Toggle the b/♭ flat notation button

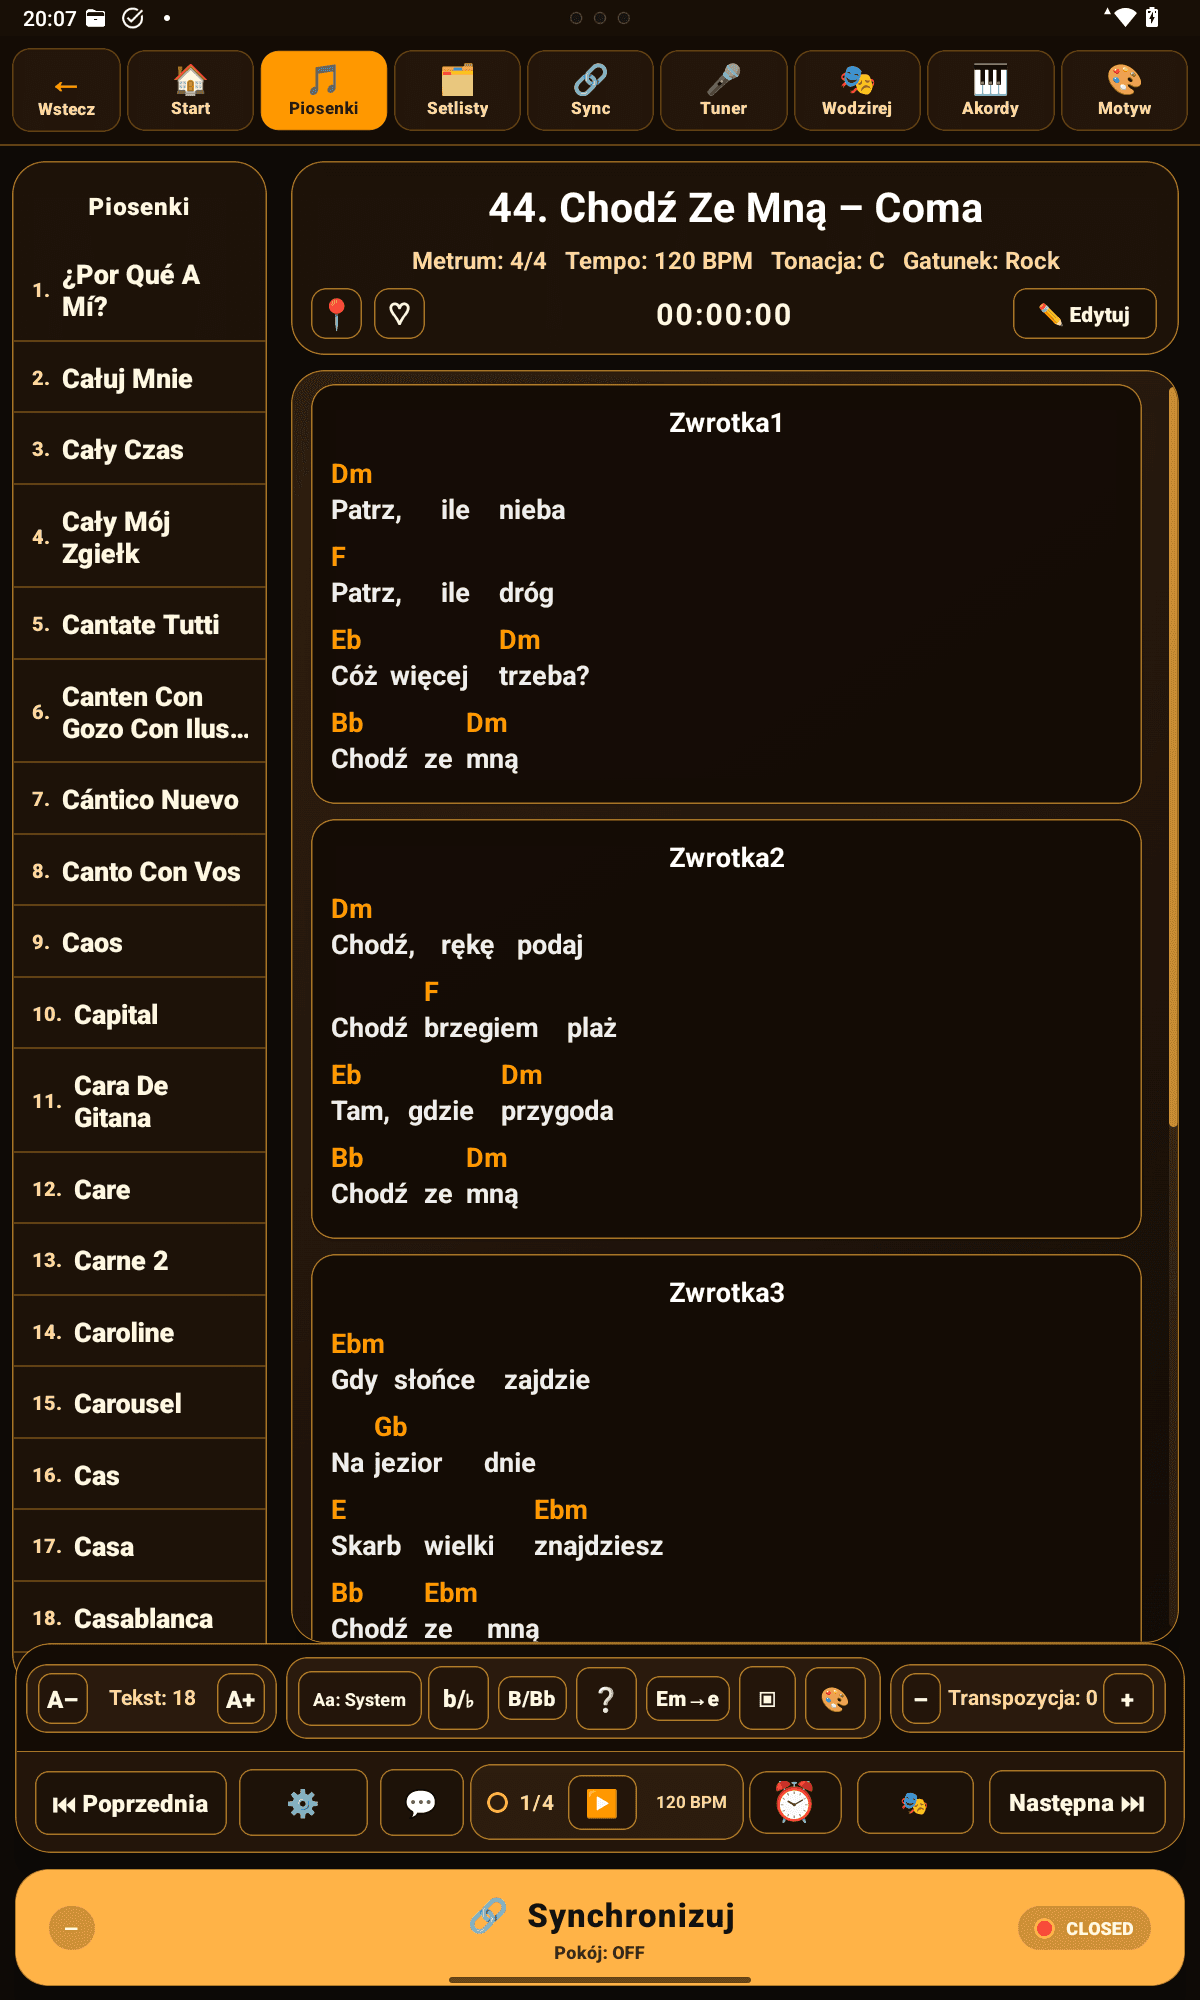click(458, 1699)
